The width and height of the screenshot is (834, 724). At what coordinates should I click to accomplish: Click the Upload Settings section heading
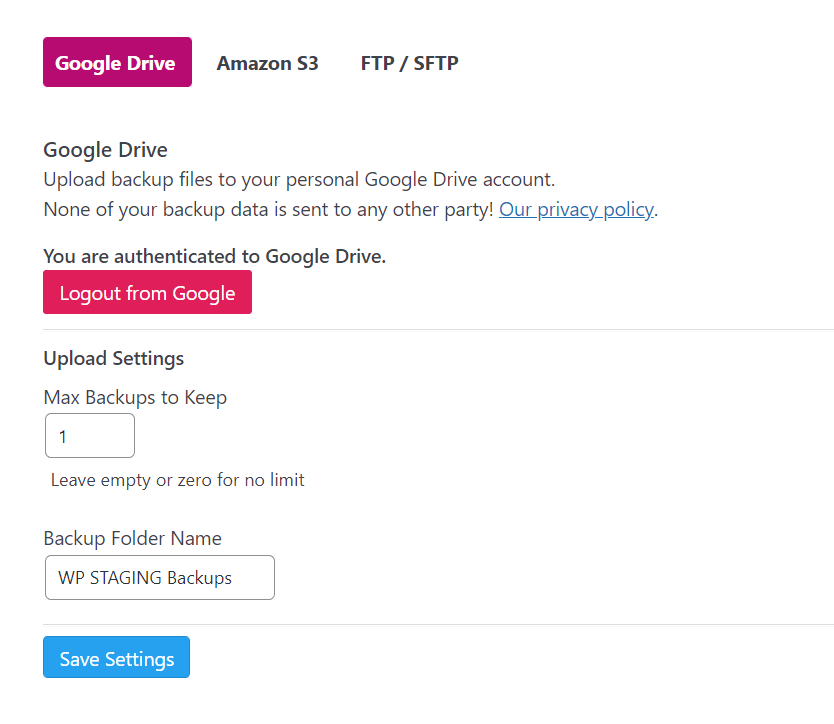tap(113, 359)
